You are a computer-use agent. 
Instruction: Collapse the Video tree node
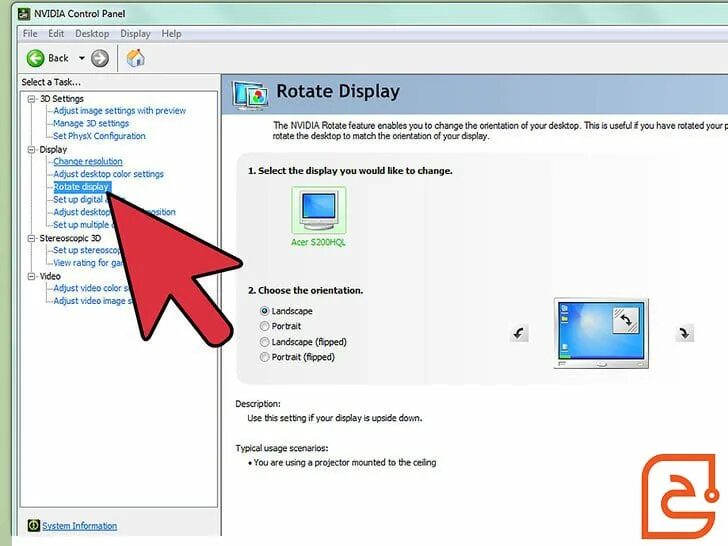tap(31, 276)
